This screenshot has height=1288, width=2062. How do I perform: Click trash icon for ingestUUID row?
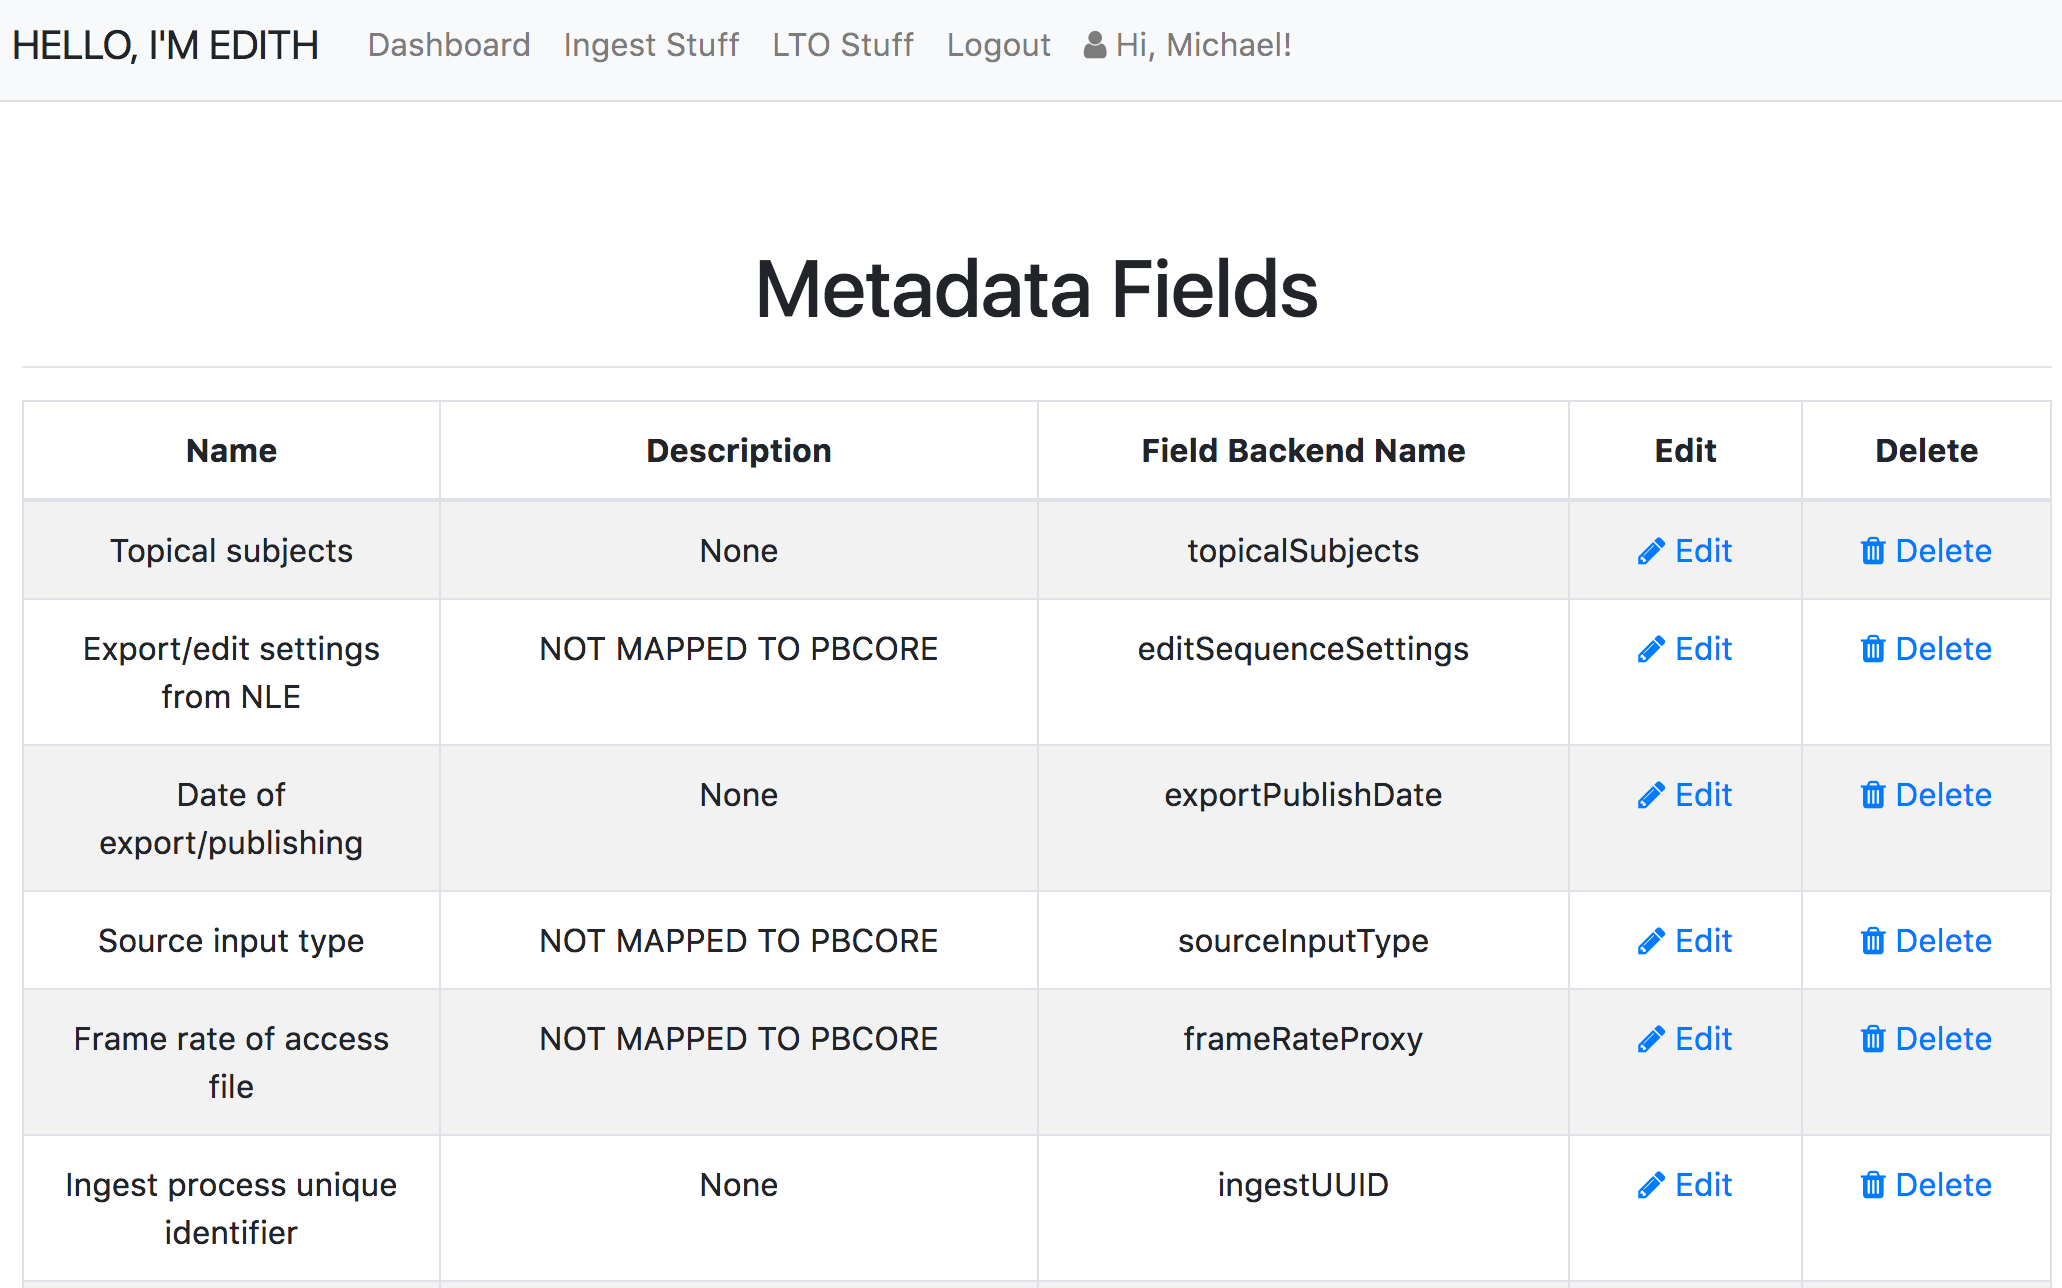tap(1872, 1186)
